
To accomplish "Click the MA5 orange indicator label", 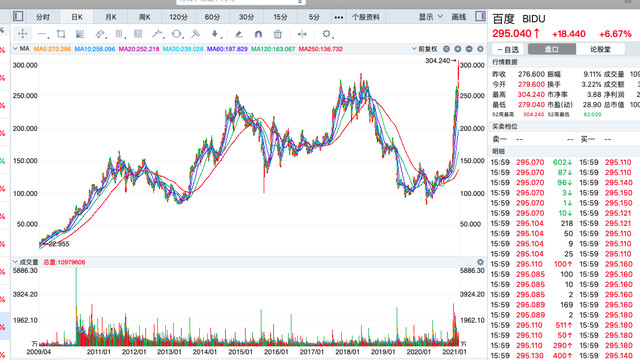I will [52, 49].
